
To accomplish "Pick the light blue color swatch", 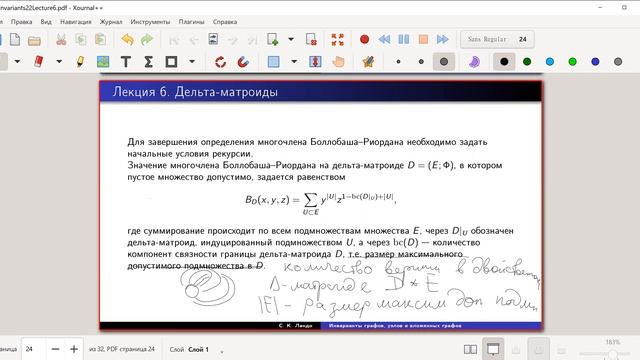I will (550, 62).
